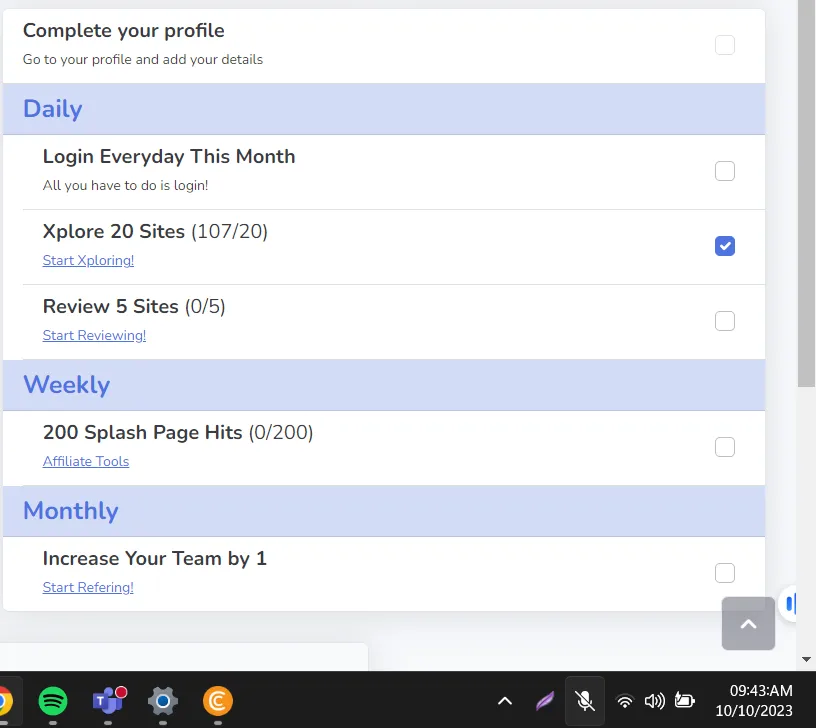Check the 200 Splash Page Hits checkbox

coord(724,446)
